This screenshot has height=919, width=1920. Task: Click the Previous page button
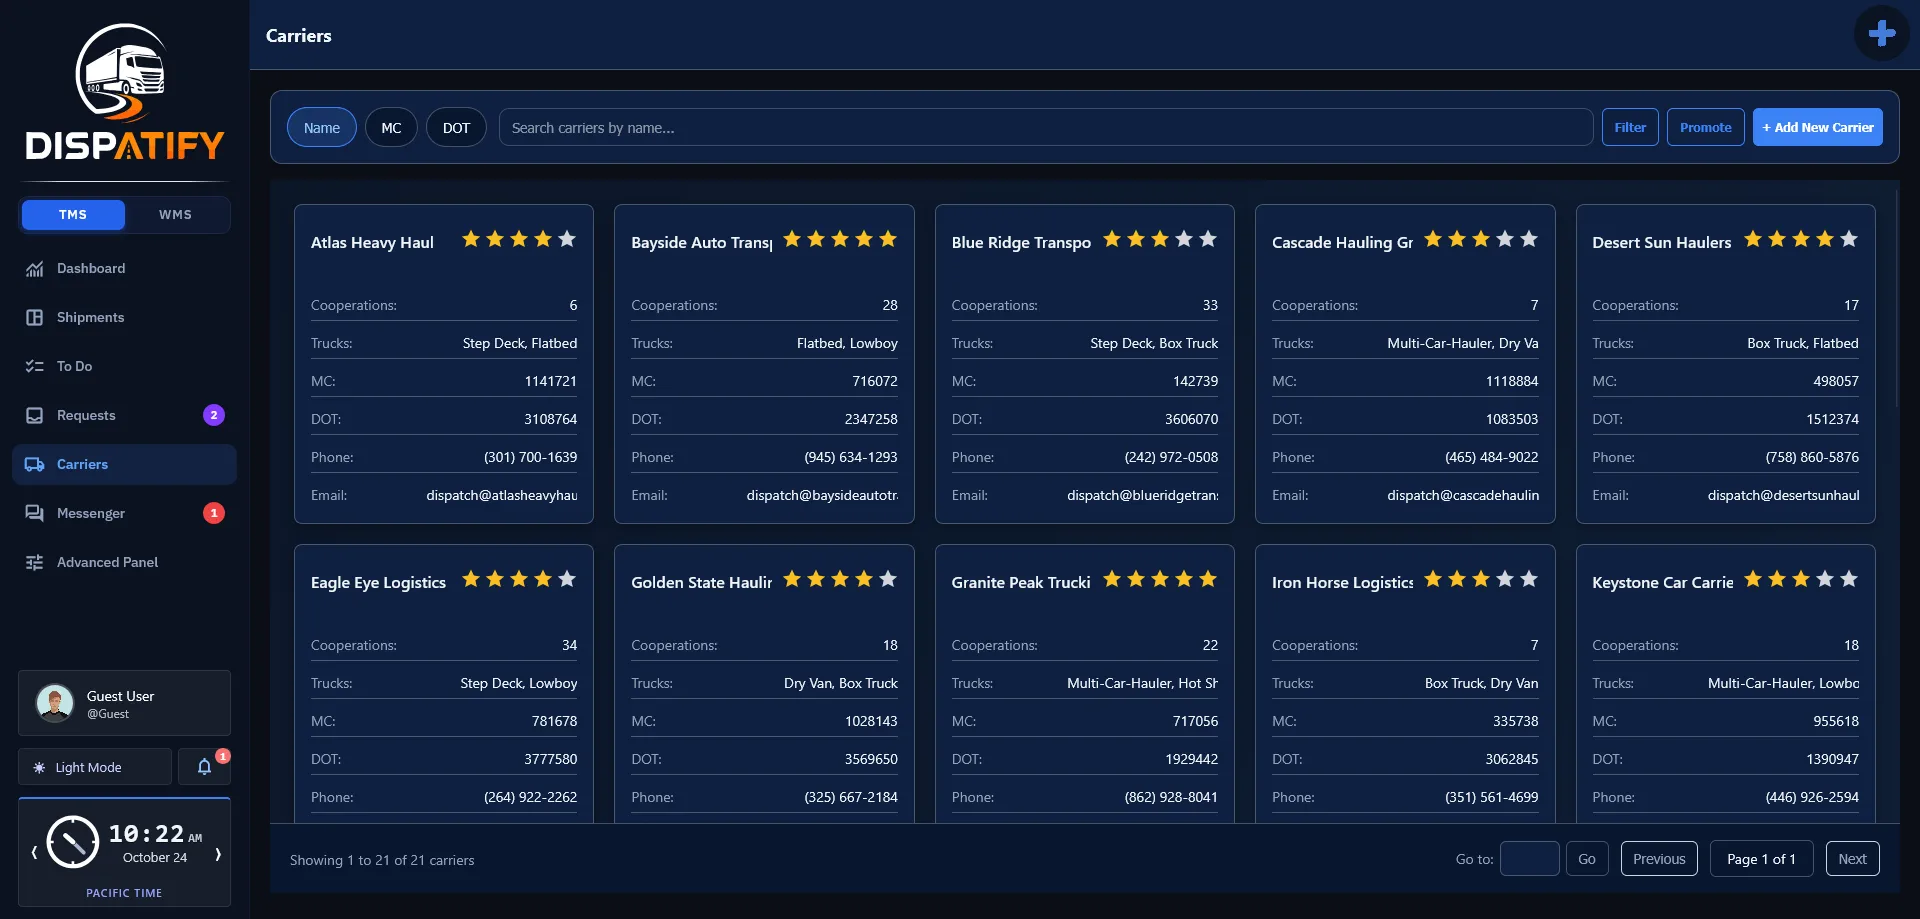pyautogui.click(x=1659, y=859)
